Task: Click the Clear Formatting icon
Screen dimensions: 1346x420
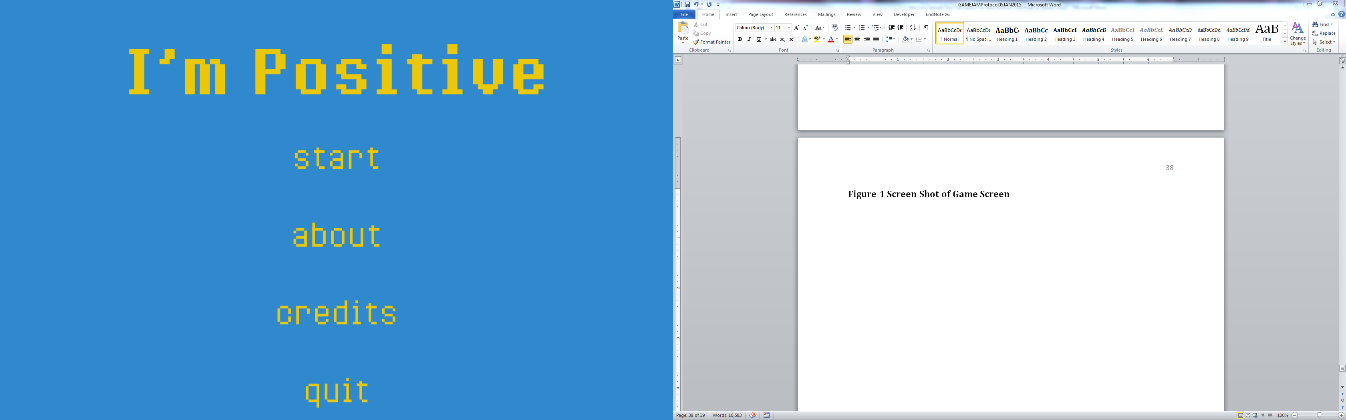Action: (x=834, y=28)
